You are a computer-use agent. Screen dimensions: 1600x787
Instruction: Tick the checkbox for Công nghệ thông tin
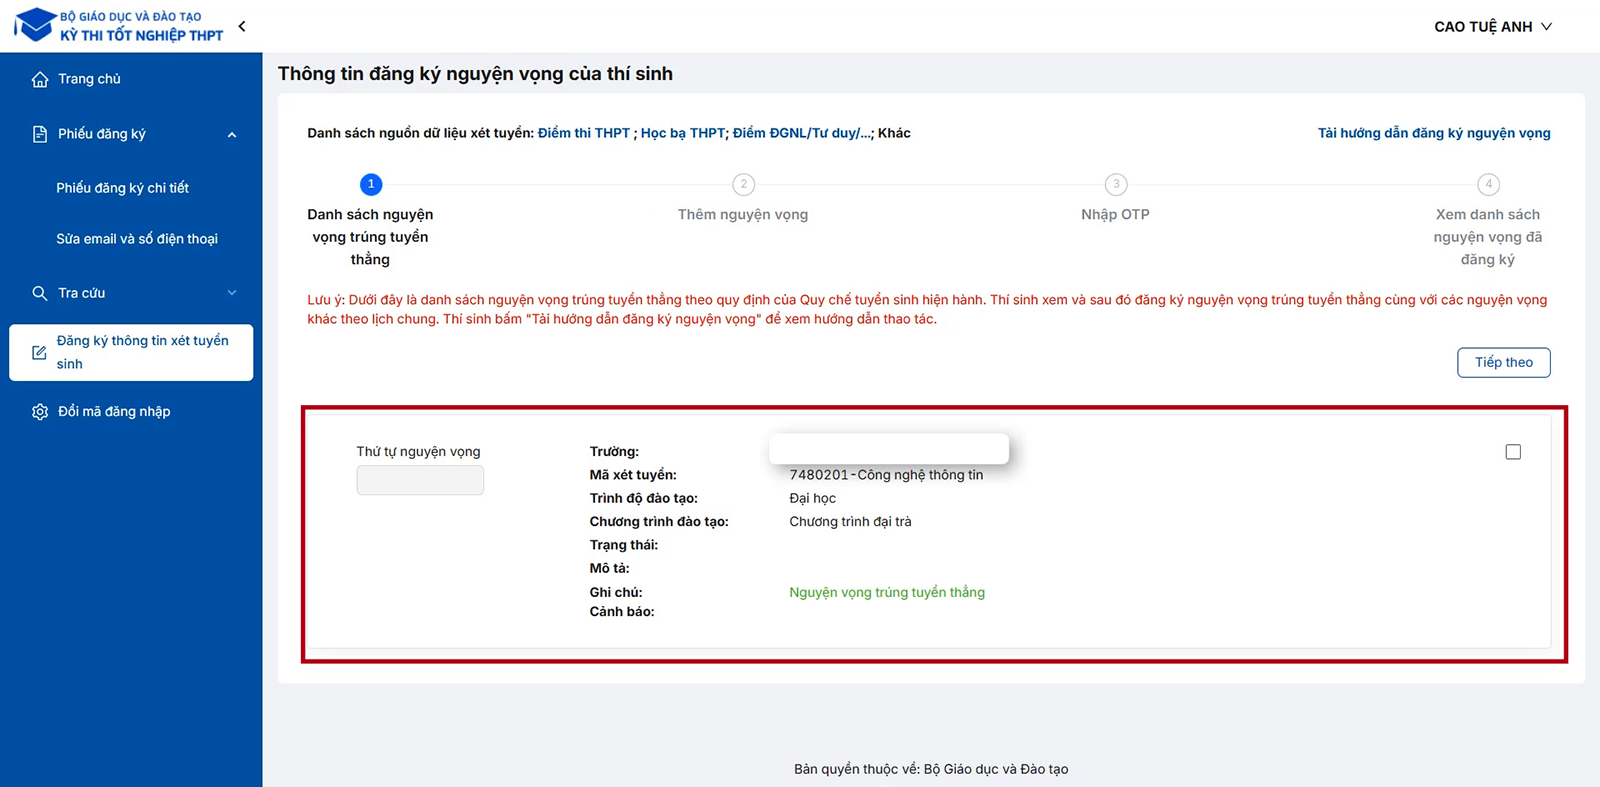point(1513,452)
